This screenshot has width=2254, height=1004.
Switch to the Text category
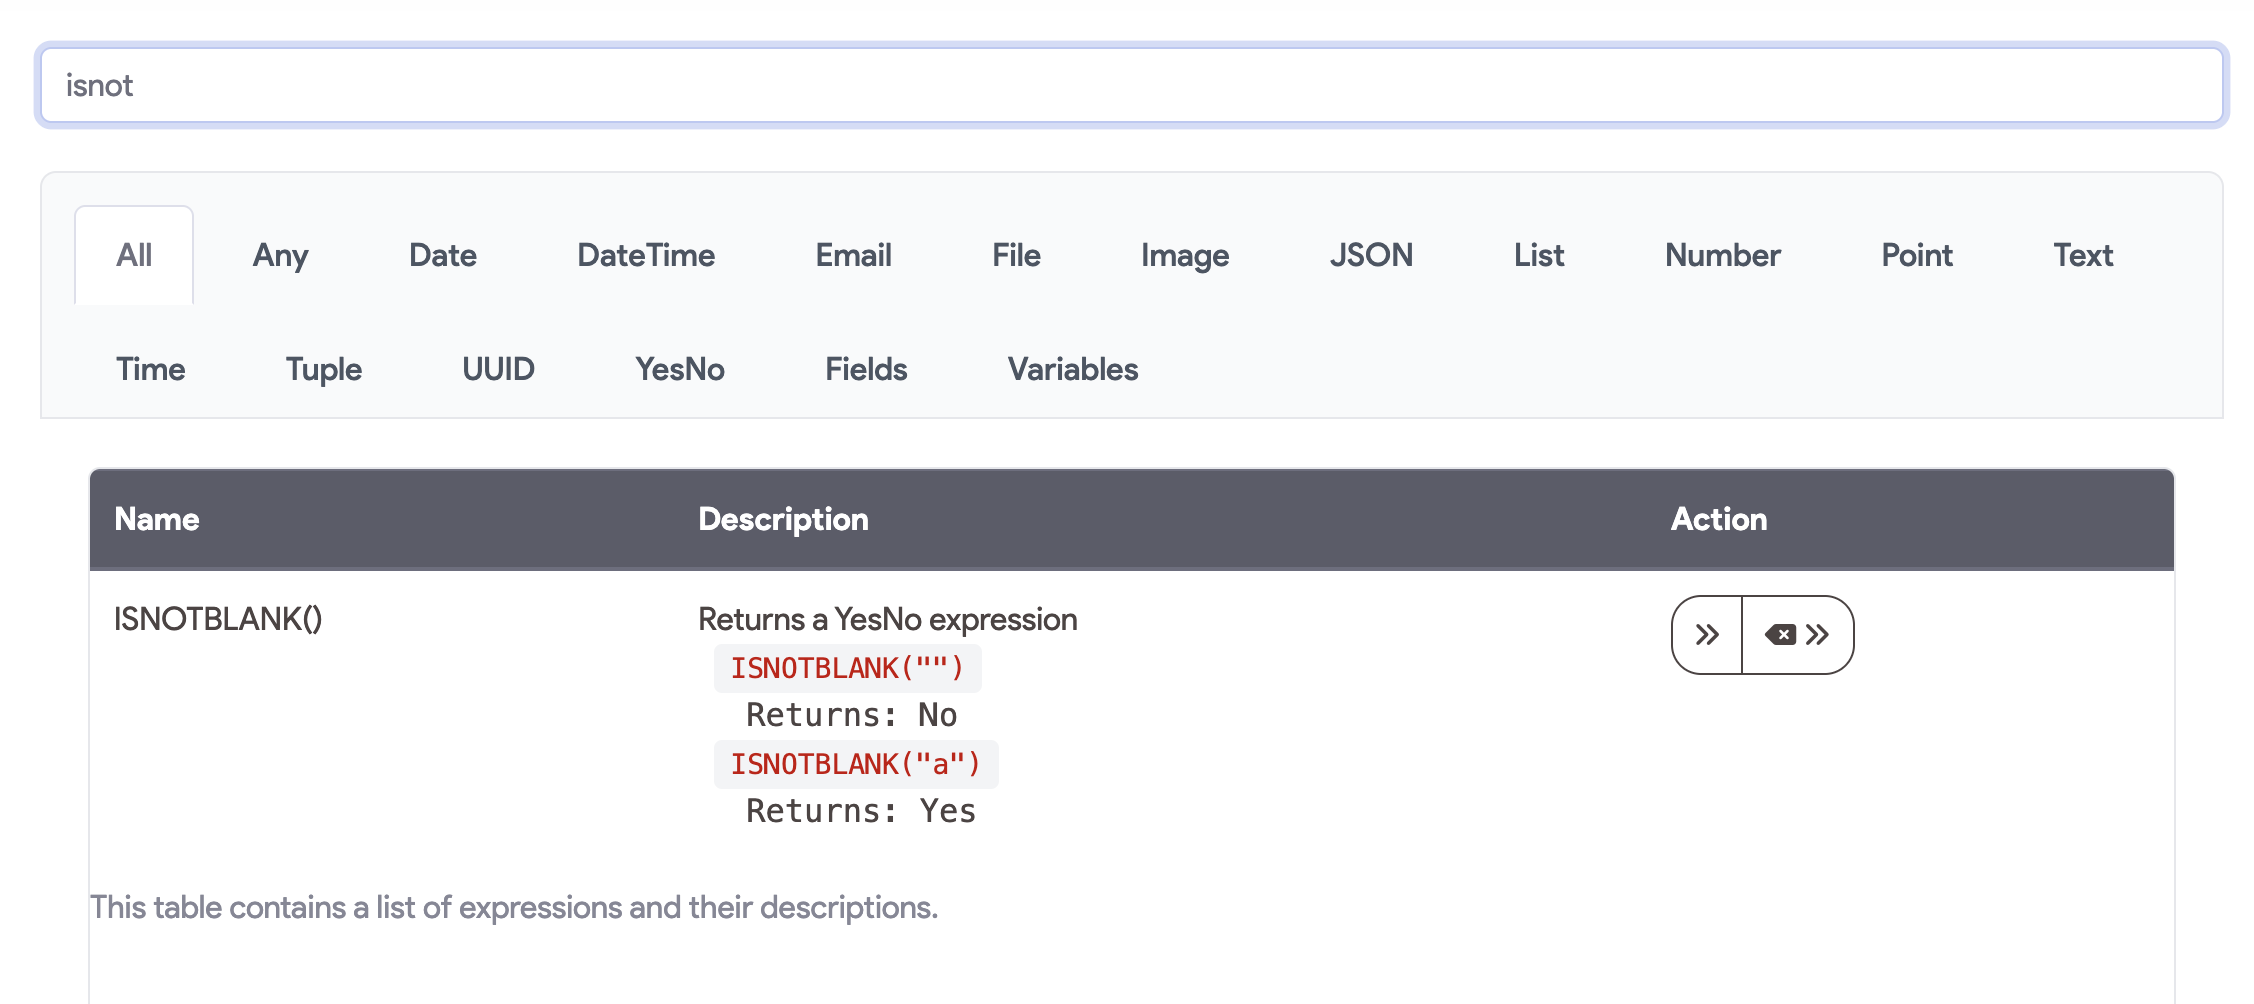(x=2083, y=255)
